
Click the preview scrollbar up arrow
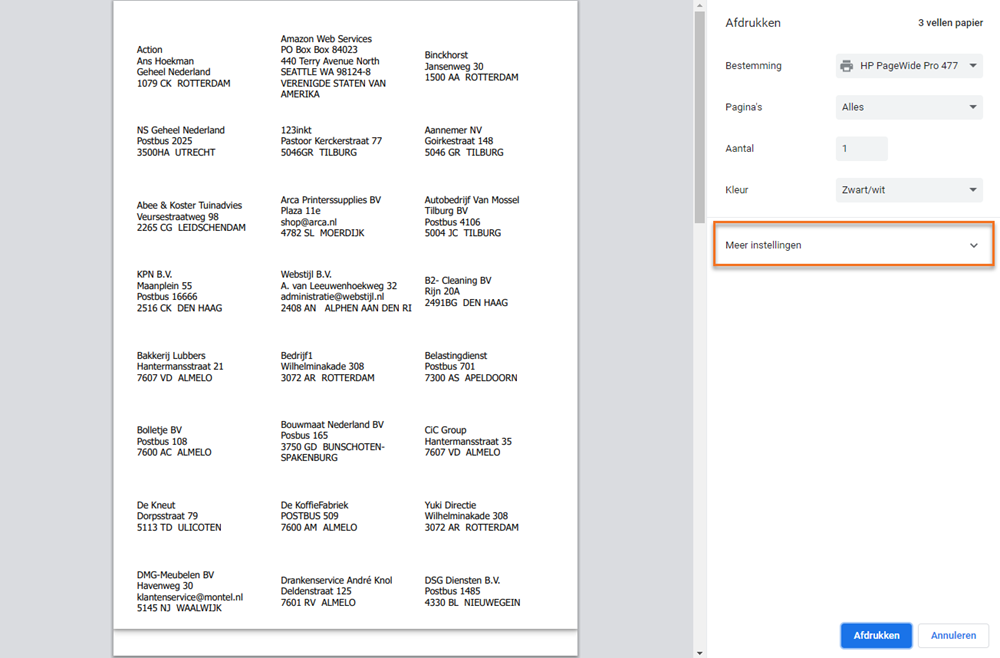click(700, 6)
